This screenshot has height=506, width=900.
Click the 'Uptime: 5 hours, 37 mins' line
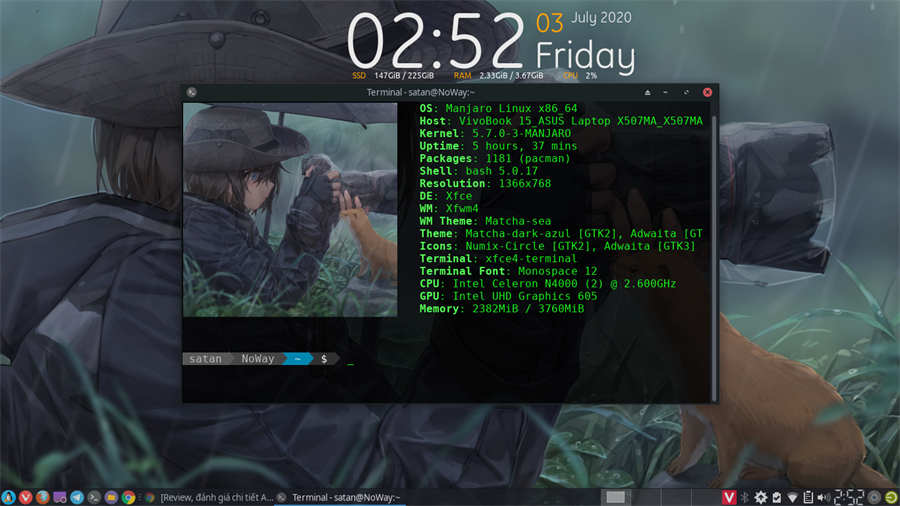[498, 146]
